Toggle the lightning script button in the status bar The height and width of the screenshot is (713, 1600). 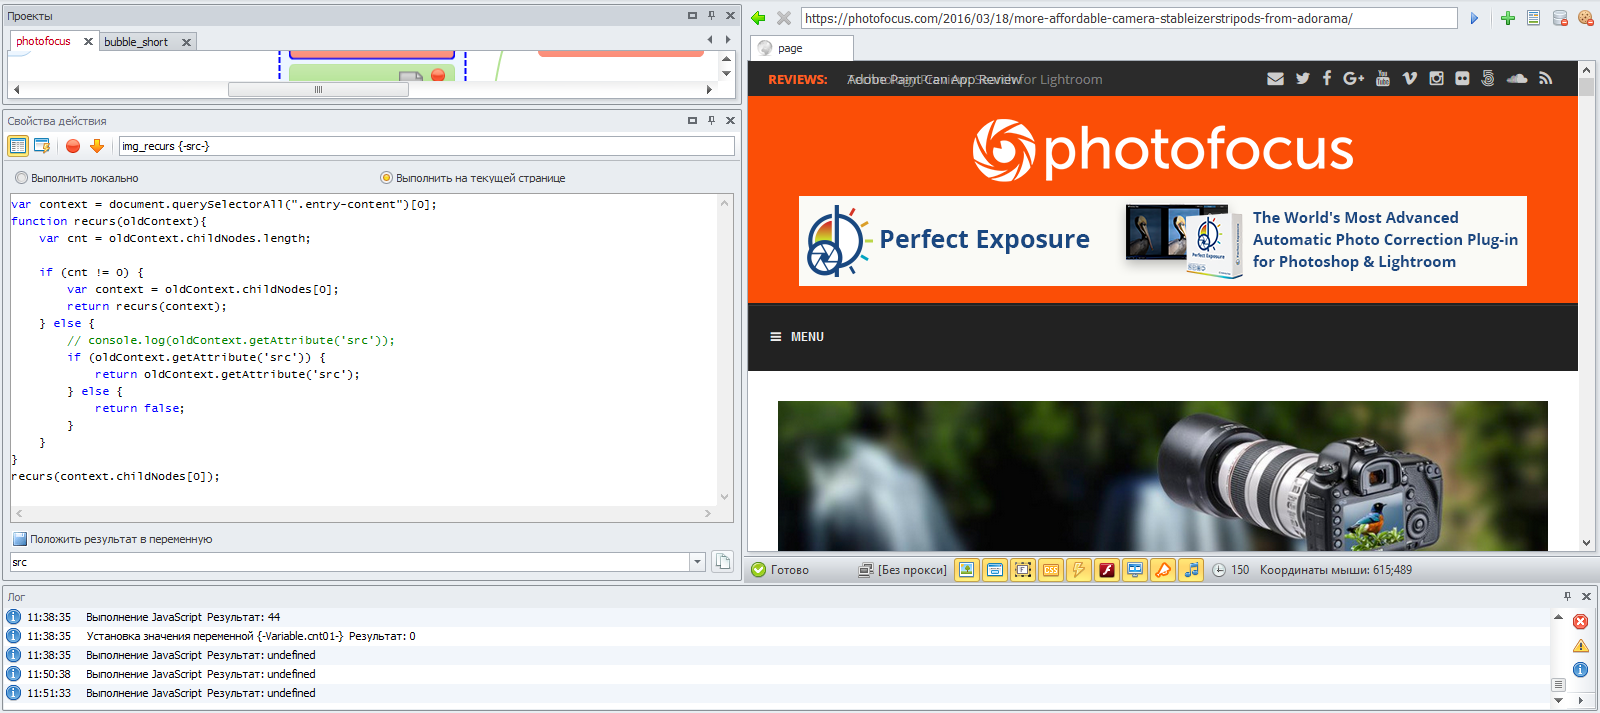[x=1079, y=570]
